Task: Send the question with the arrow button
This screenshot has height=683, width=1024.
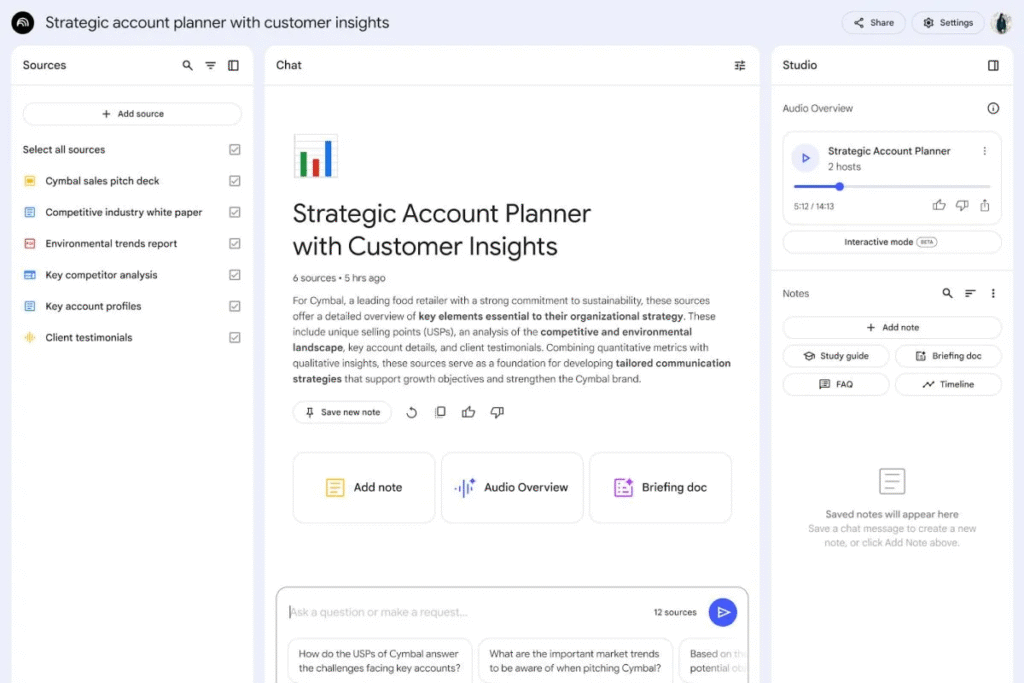Action: tap(722, 612)
